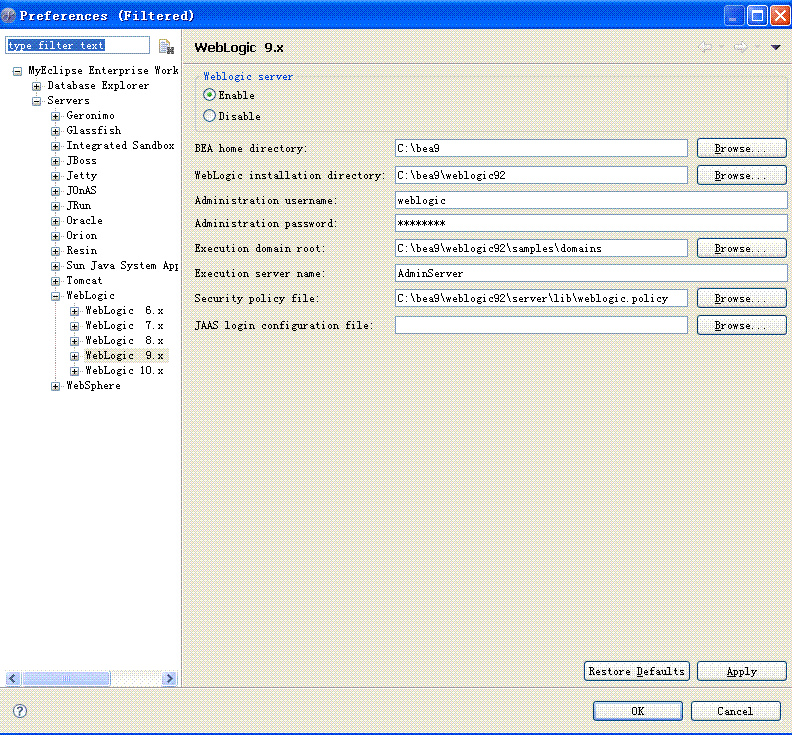Click the tree scrollbar left arrow
This screenshot has height=735, width=792.
(13, 678)
